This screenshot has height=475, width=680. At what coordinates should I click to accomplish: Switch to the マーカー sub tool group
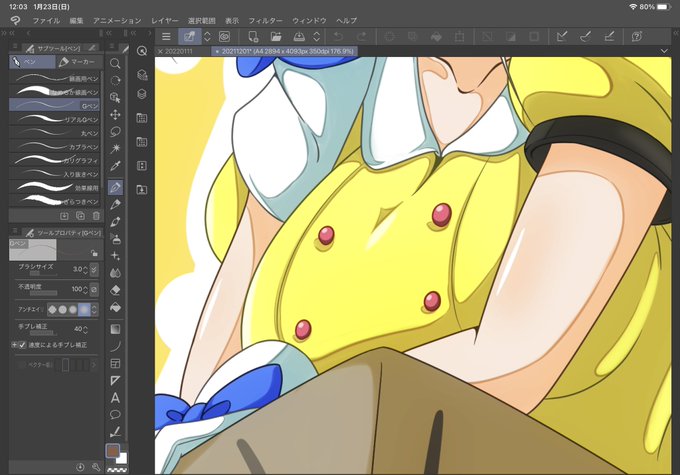point(79,62)
